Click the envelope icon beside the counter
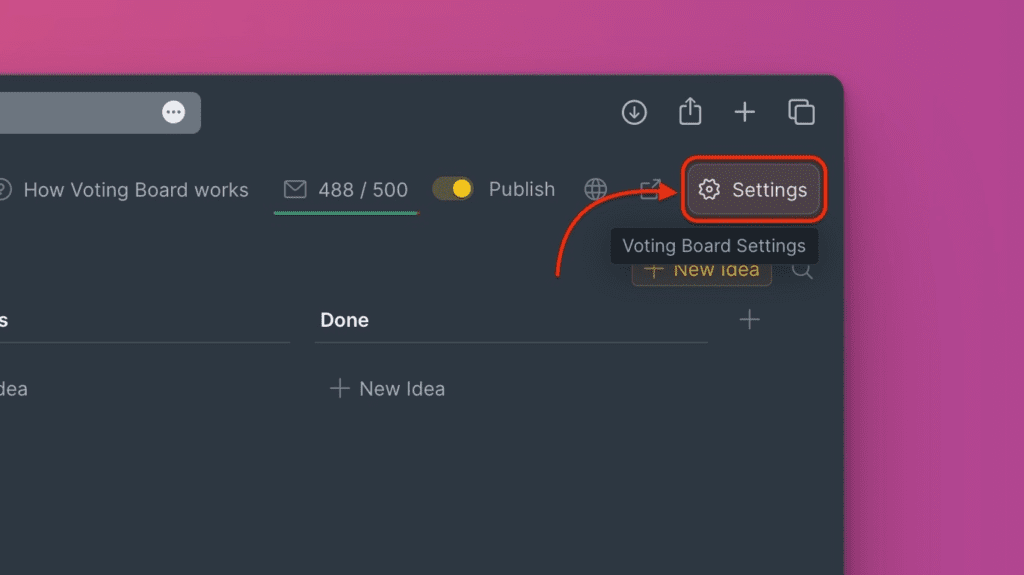 (295, 189)
